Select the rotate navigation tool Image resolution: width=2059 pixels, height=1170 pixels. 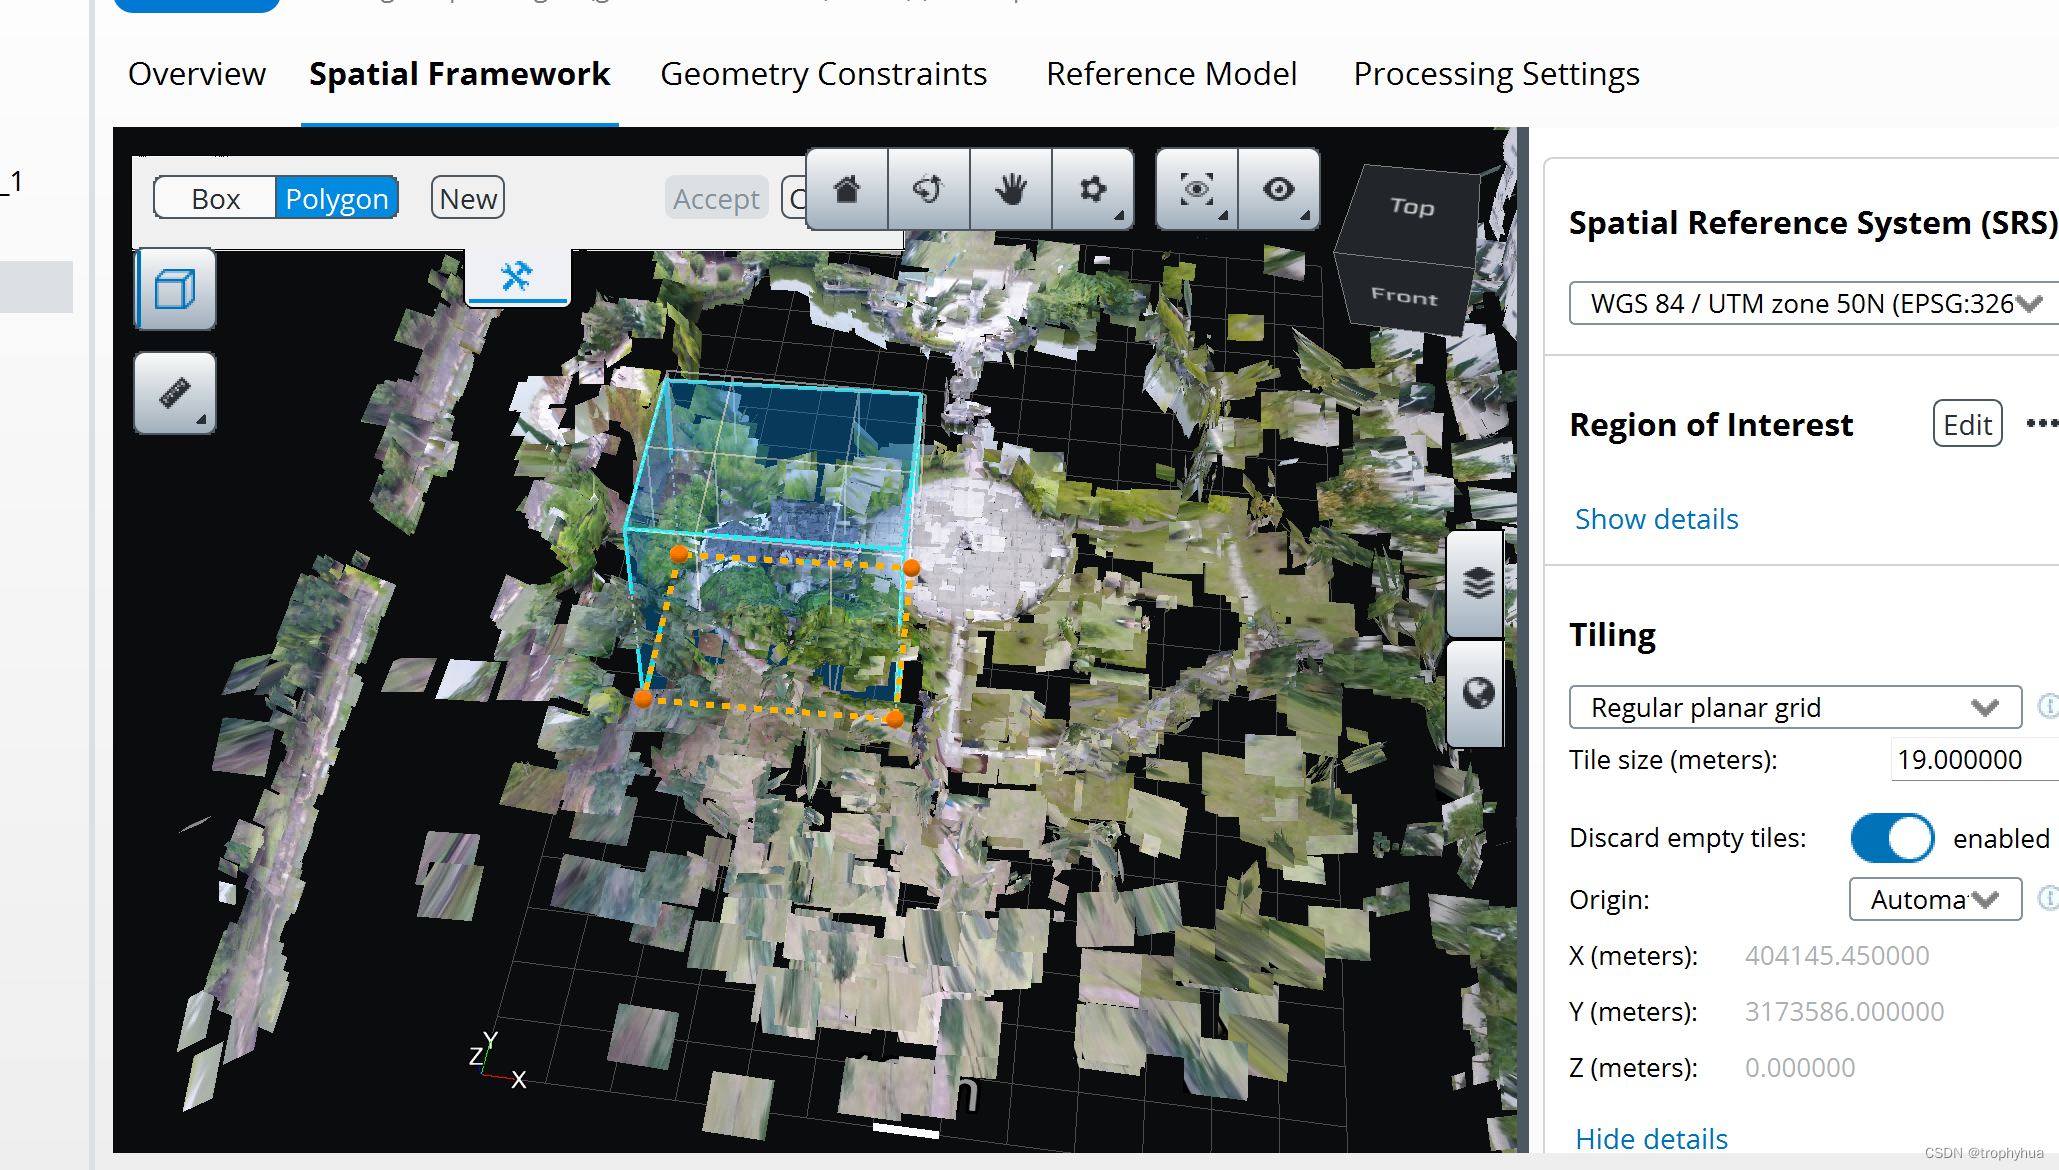point(929,189)
